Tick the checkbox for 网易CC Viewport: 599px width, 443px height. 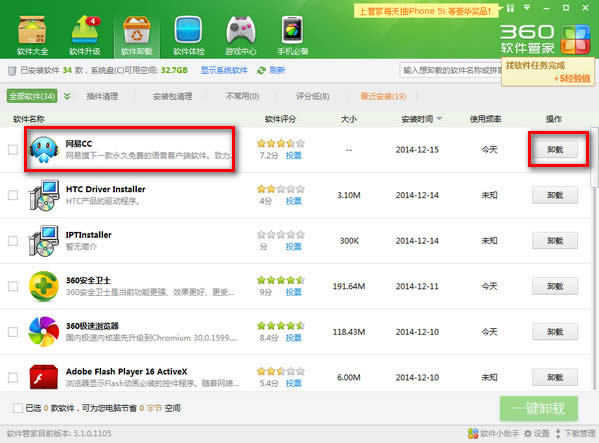click(13, 149)
